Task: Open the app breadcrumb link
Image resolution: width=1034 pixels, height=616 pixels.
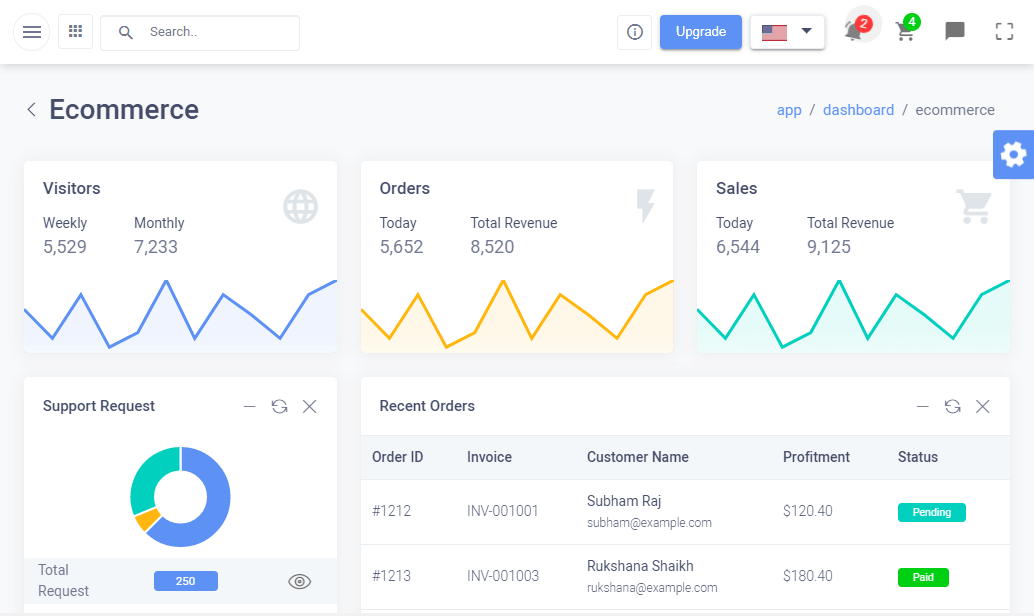Action: coord(789,110)
